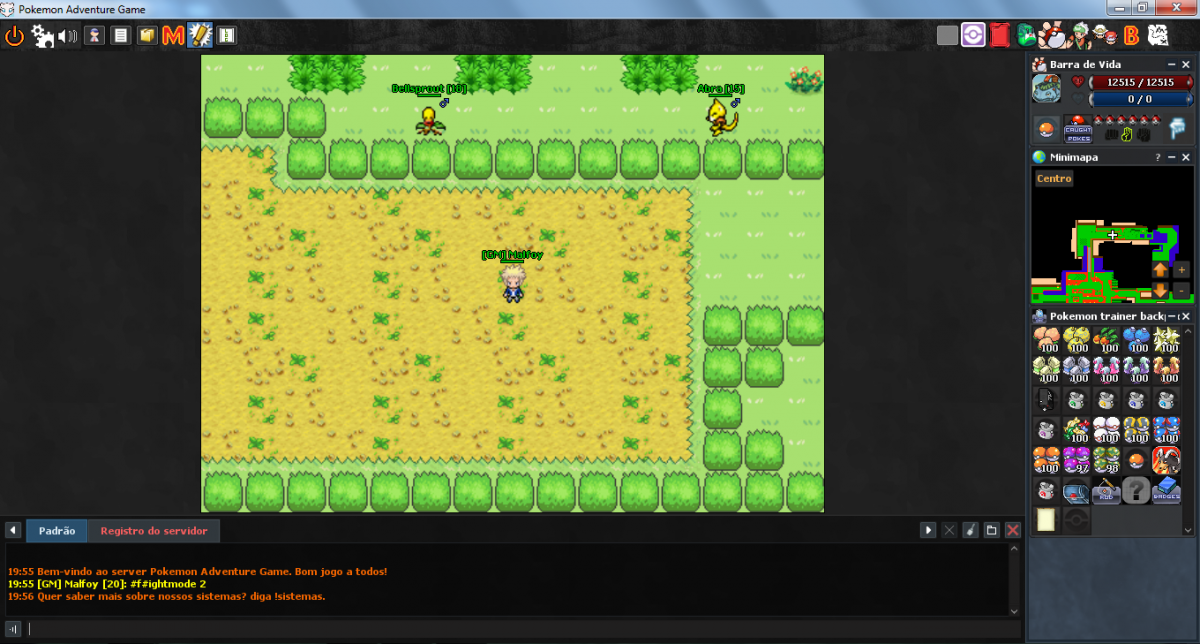Click the blue 0 / 0 bar

click(x=1139, y=99)
